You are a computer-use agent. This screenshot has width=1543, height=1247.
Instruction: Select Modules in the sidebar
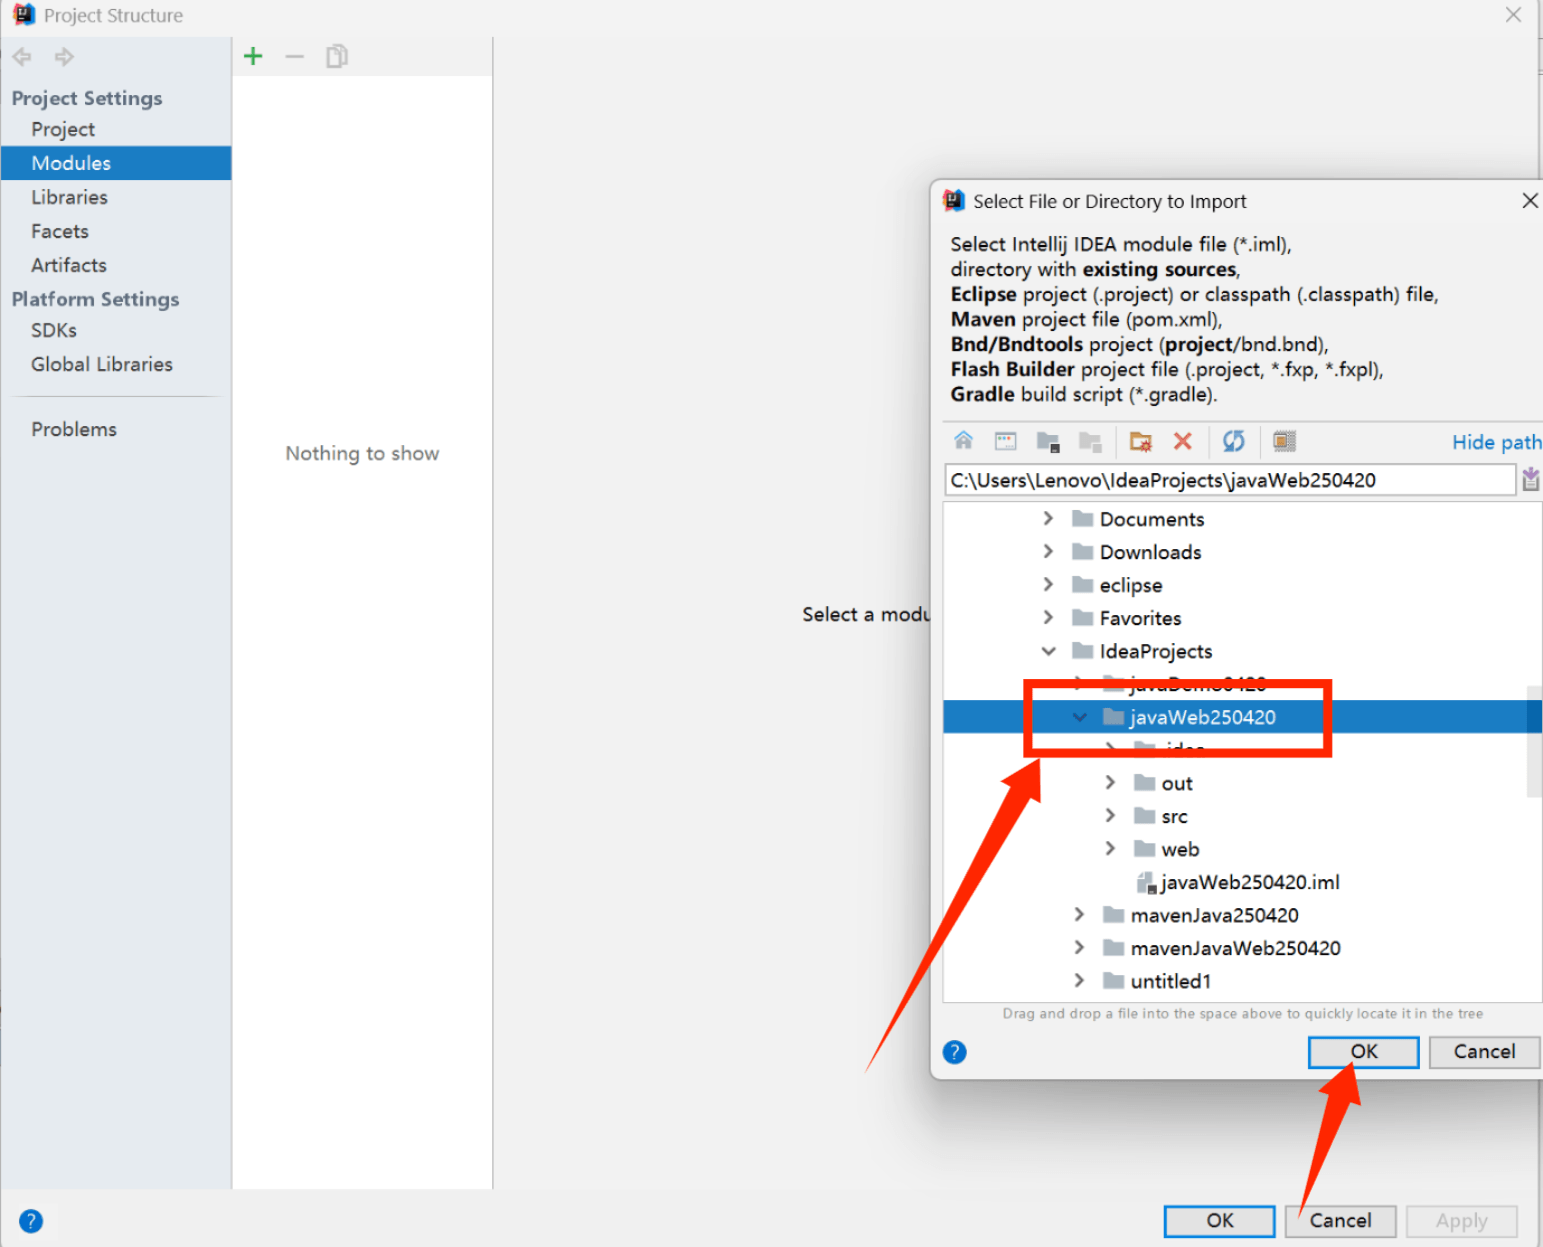coord(116,163)
